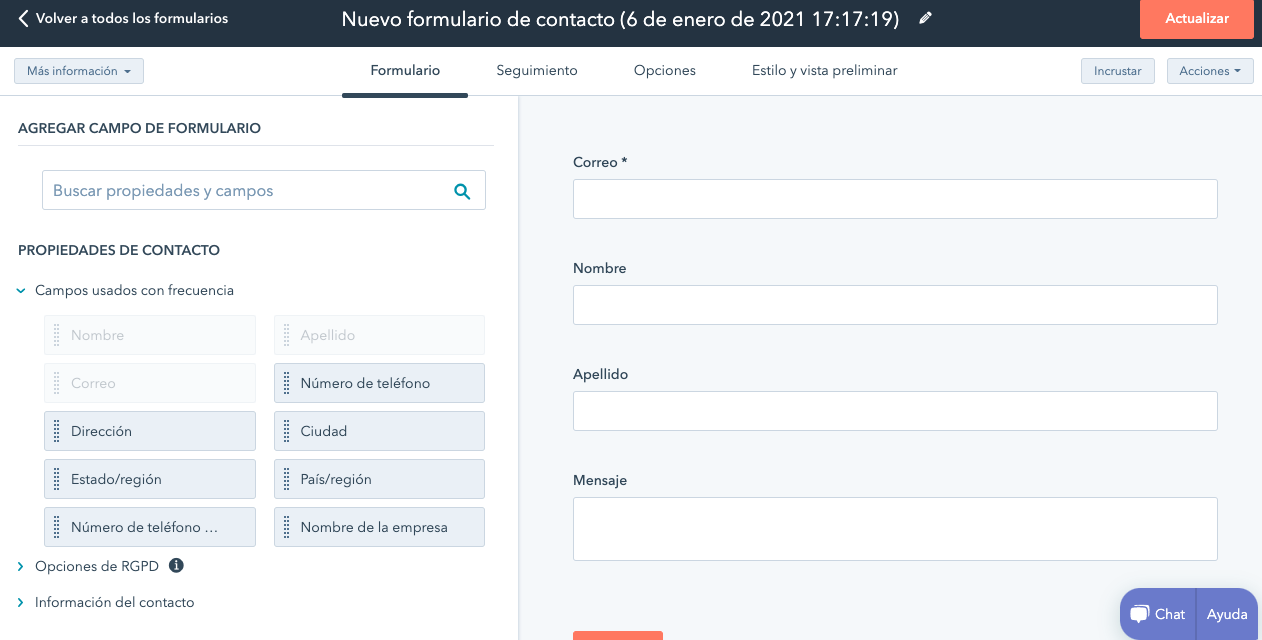Expand the Información del contacto section
The height and width of the screenshot is (640, 1262).
click(x=20, y=602)
